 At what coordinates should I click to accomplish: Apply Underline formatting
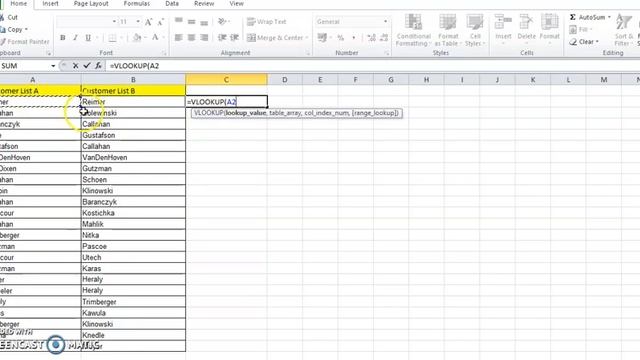tap(88, 38)
